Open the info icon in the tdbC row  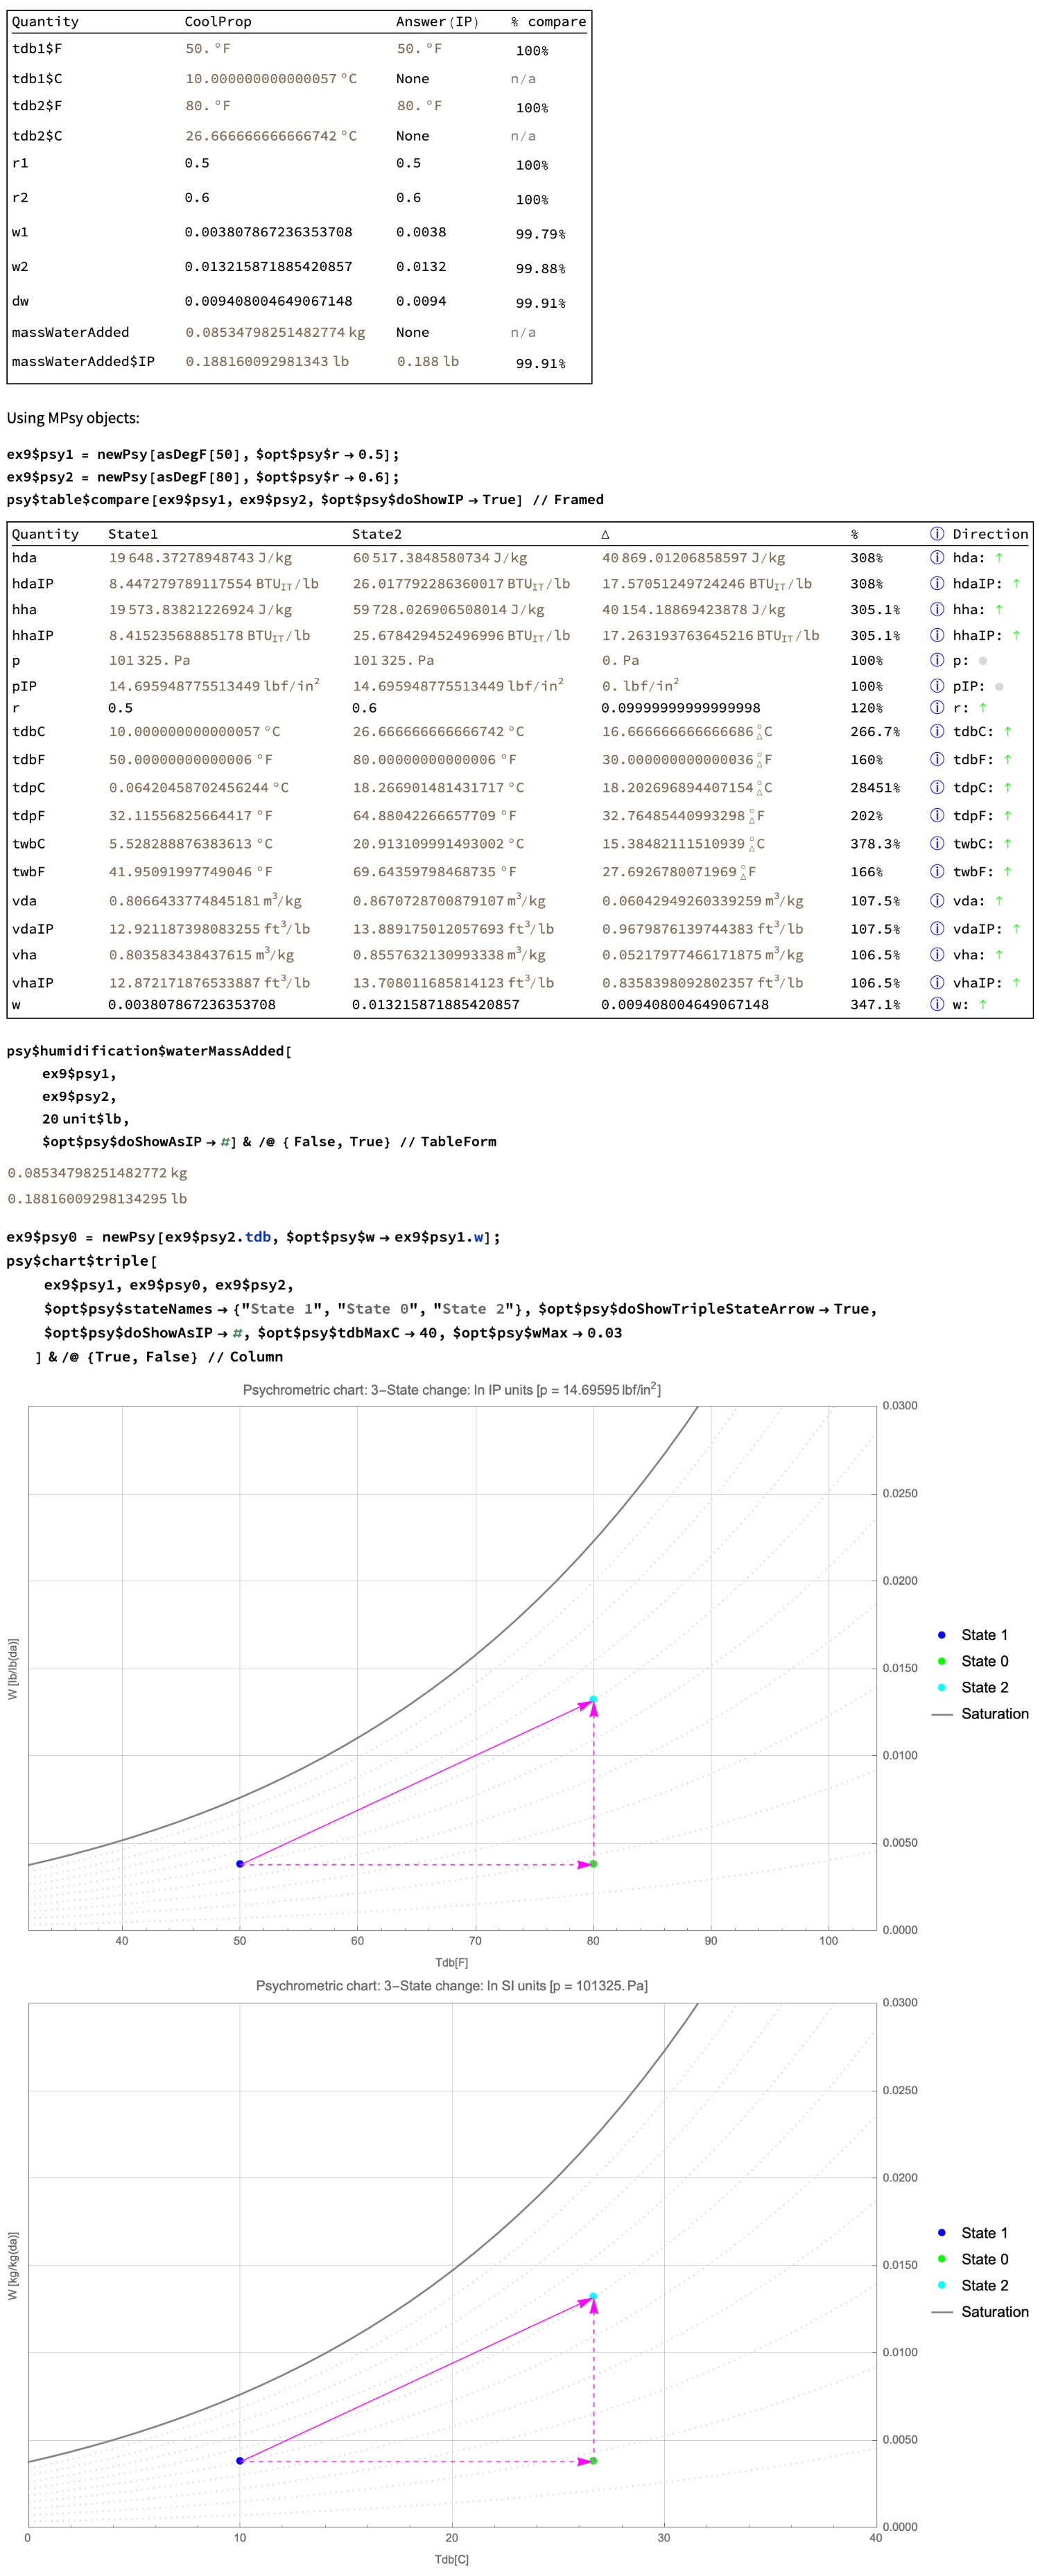point(936,732)
